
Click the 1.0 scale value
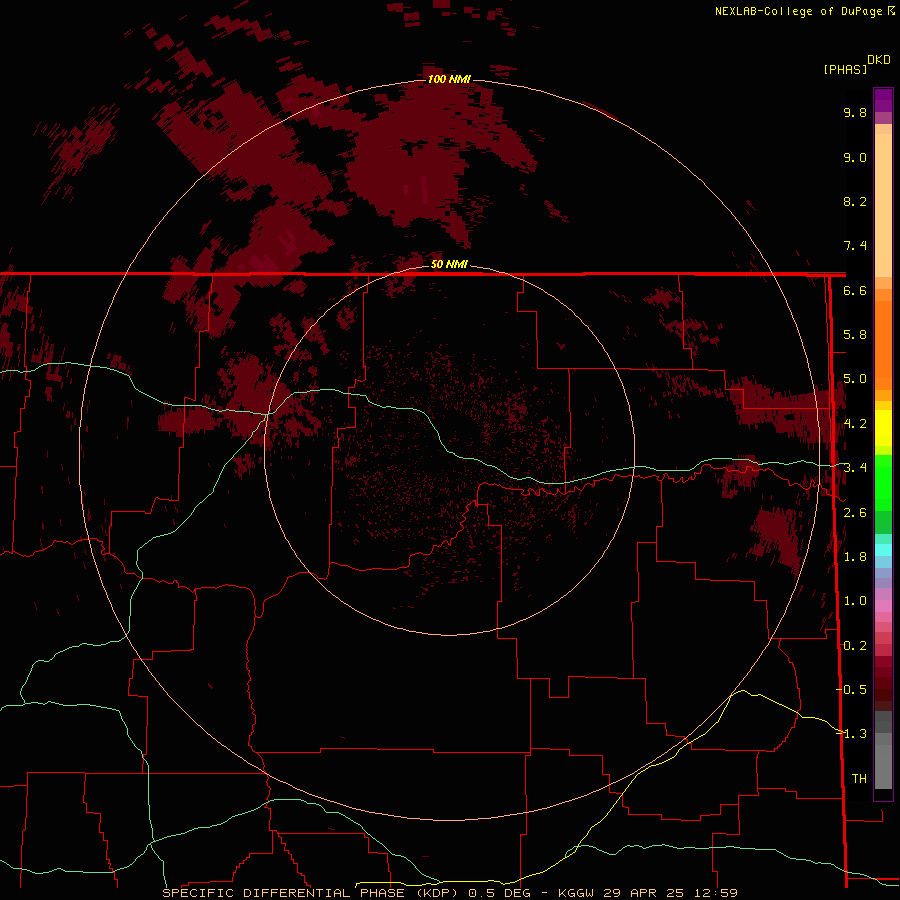tap(855, 601)
